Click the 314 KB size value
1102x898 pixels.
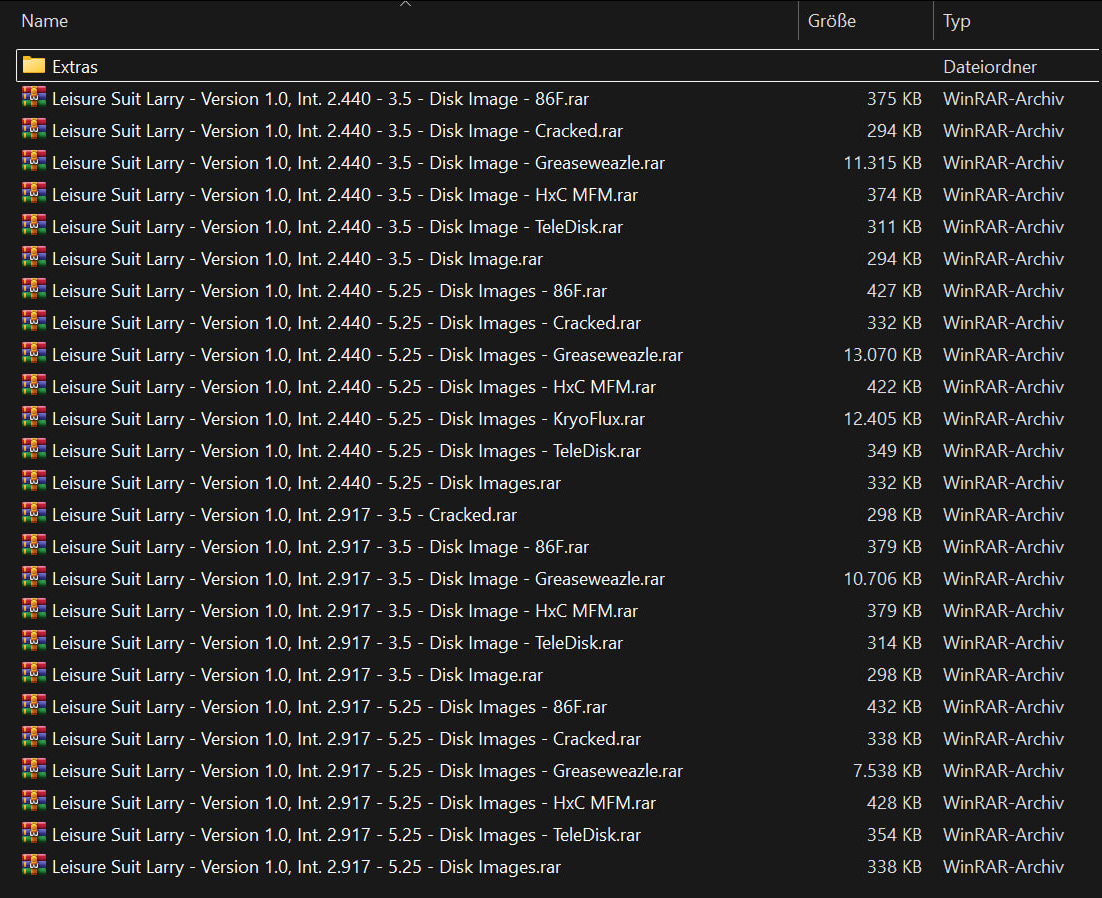(x=894, y=643)
